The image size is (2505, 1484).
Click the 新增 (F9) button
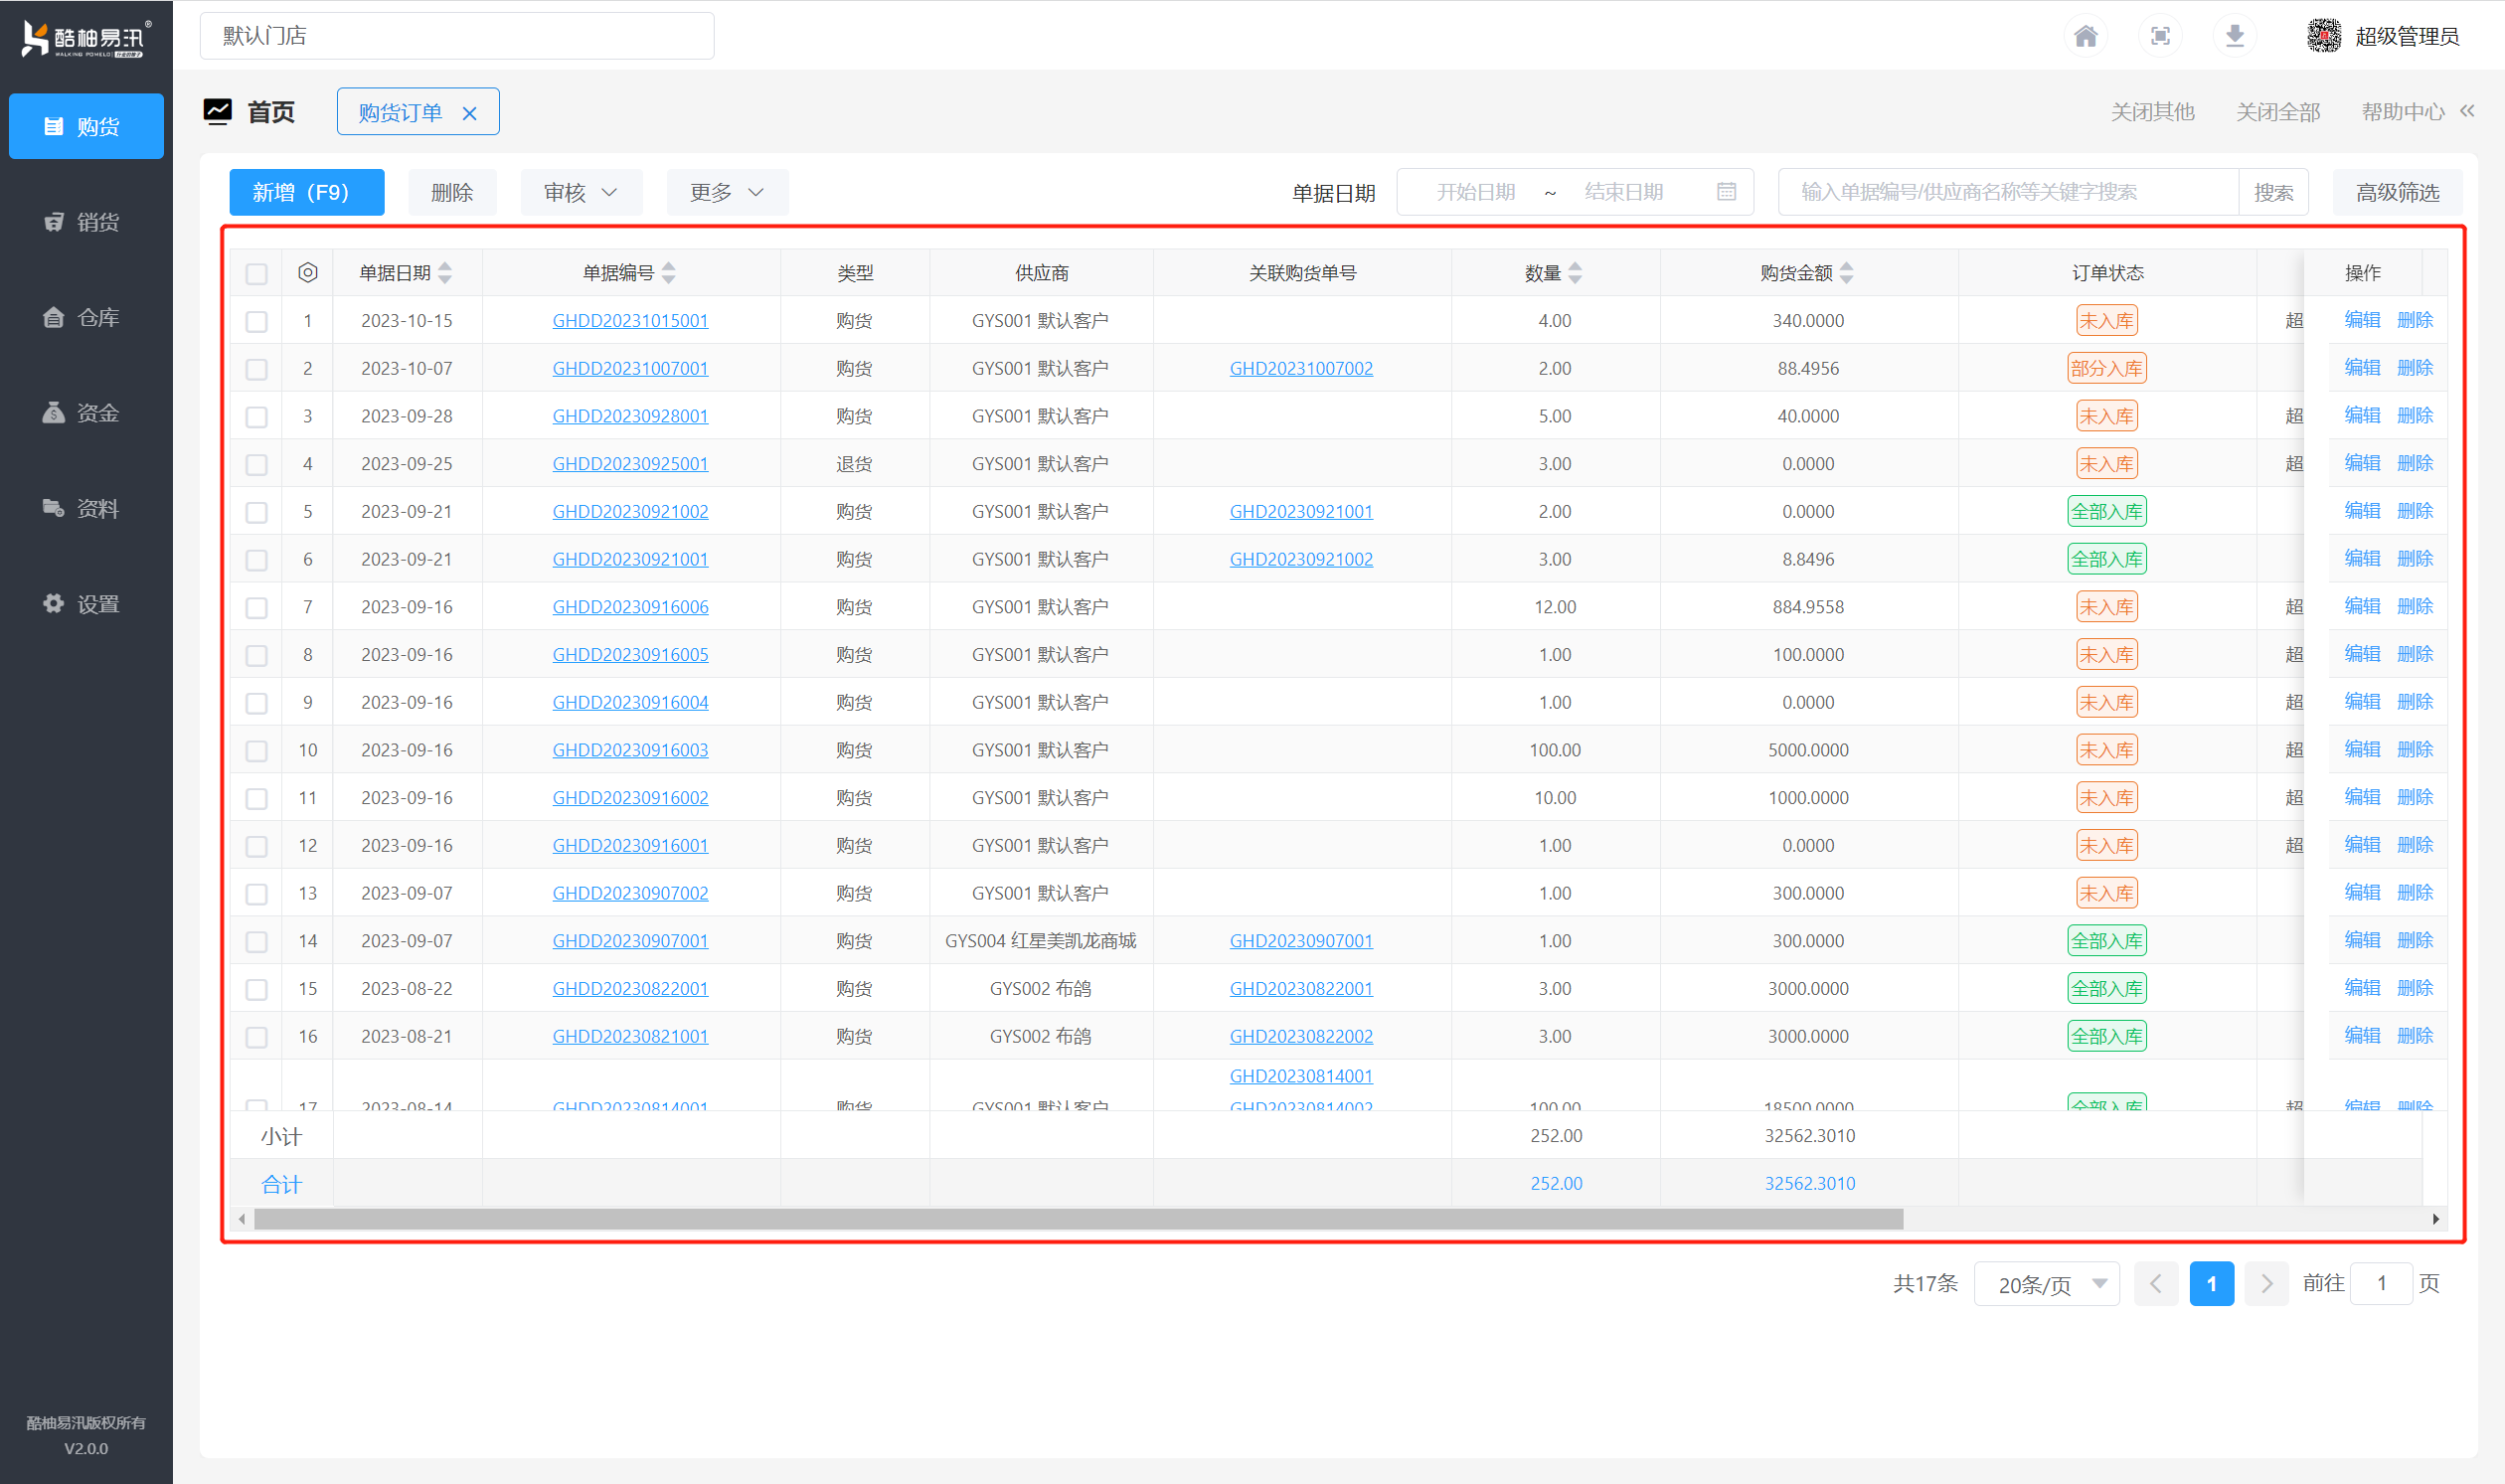coord(306,192)
